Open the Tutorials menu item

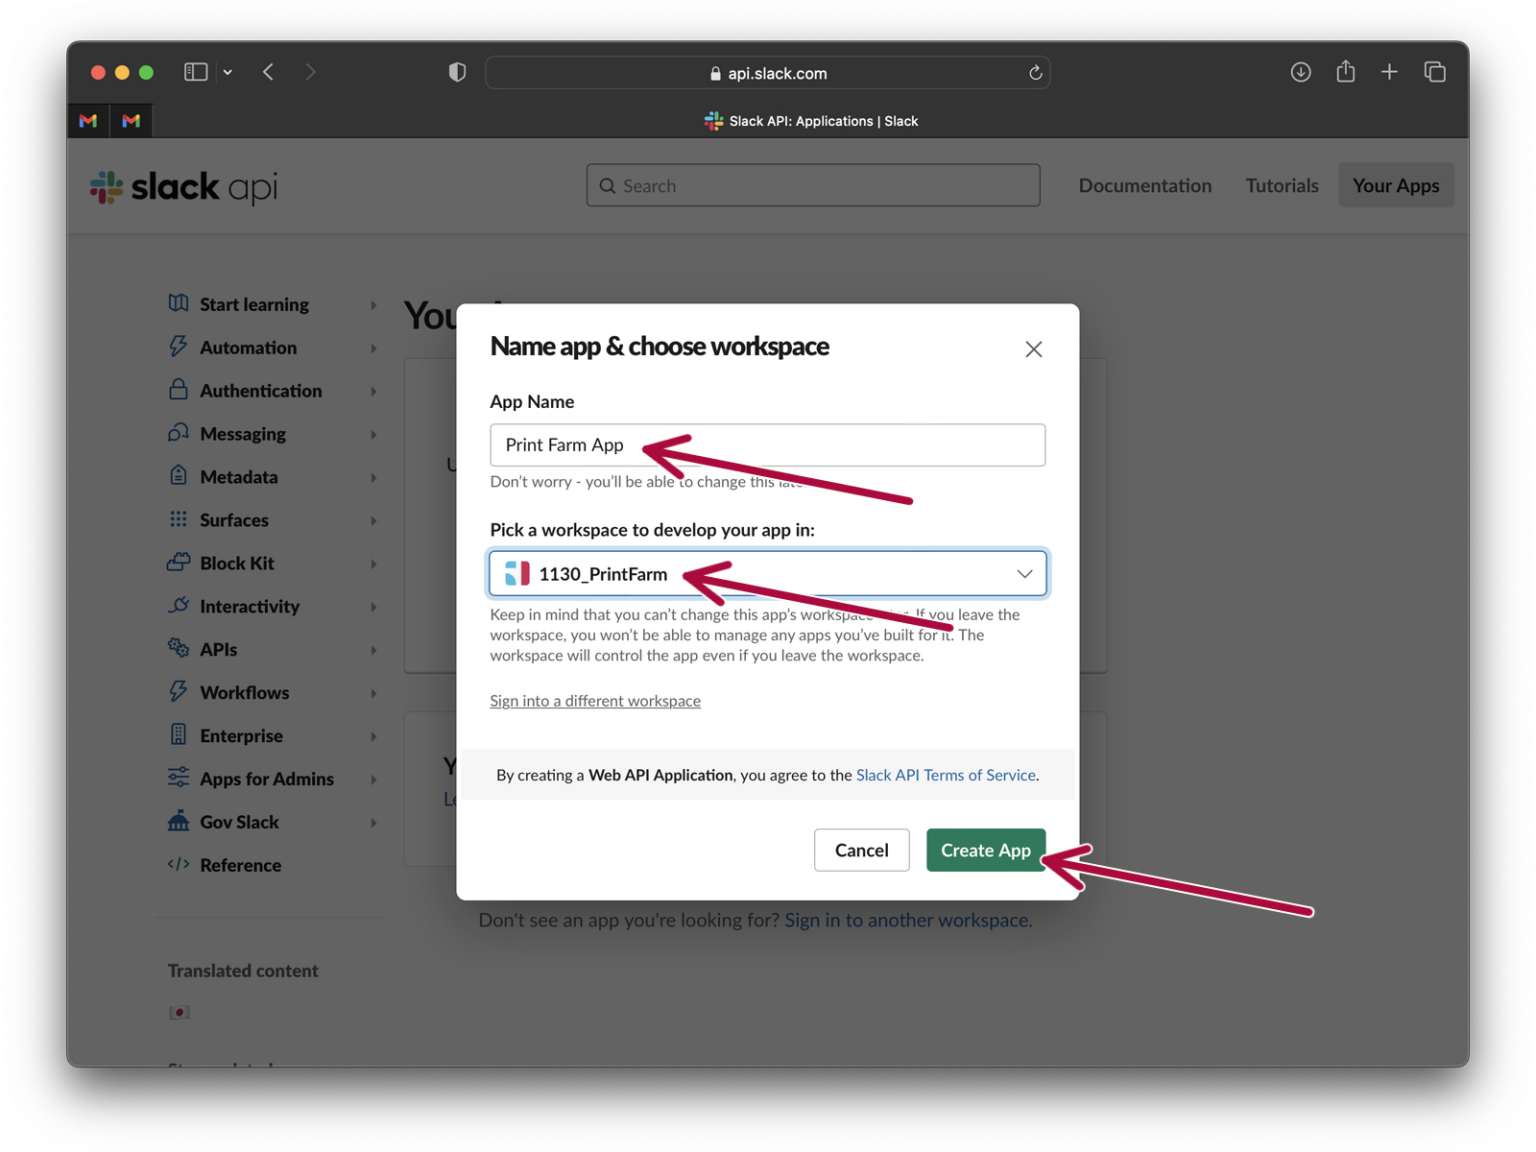click(1281, 185)
